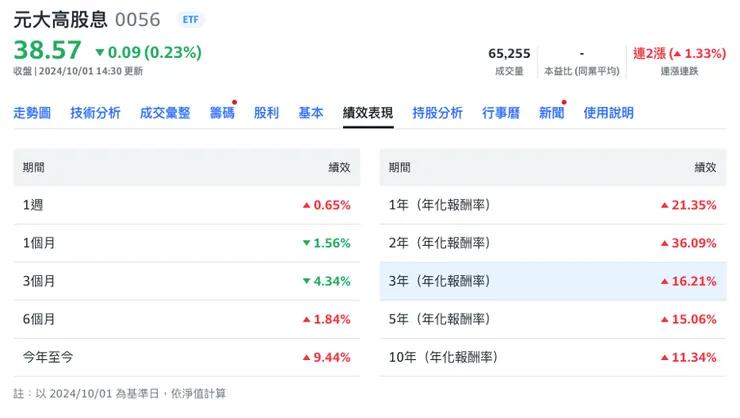Click the 6個月 row label

(x=39, y=319)
